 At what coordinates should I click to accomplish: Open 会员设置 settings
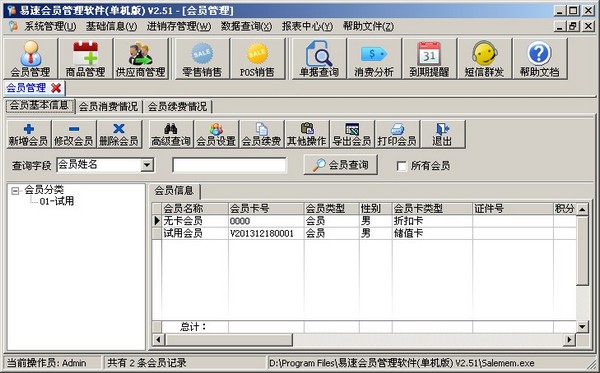(216, 134)
